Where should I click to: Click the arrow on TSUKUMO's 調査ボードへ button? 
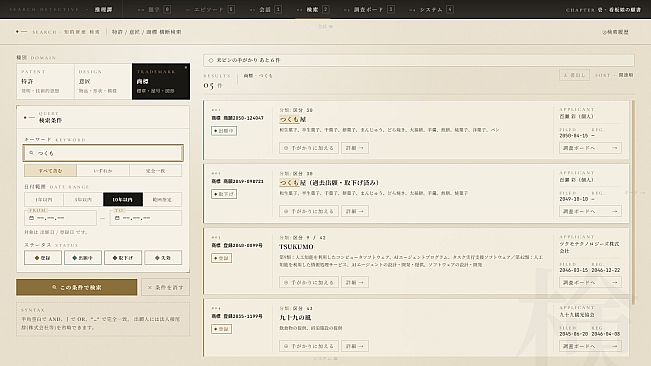click(x=614, y=282)
